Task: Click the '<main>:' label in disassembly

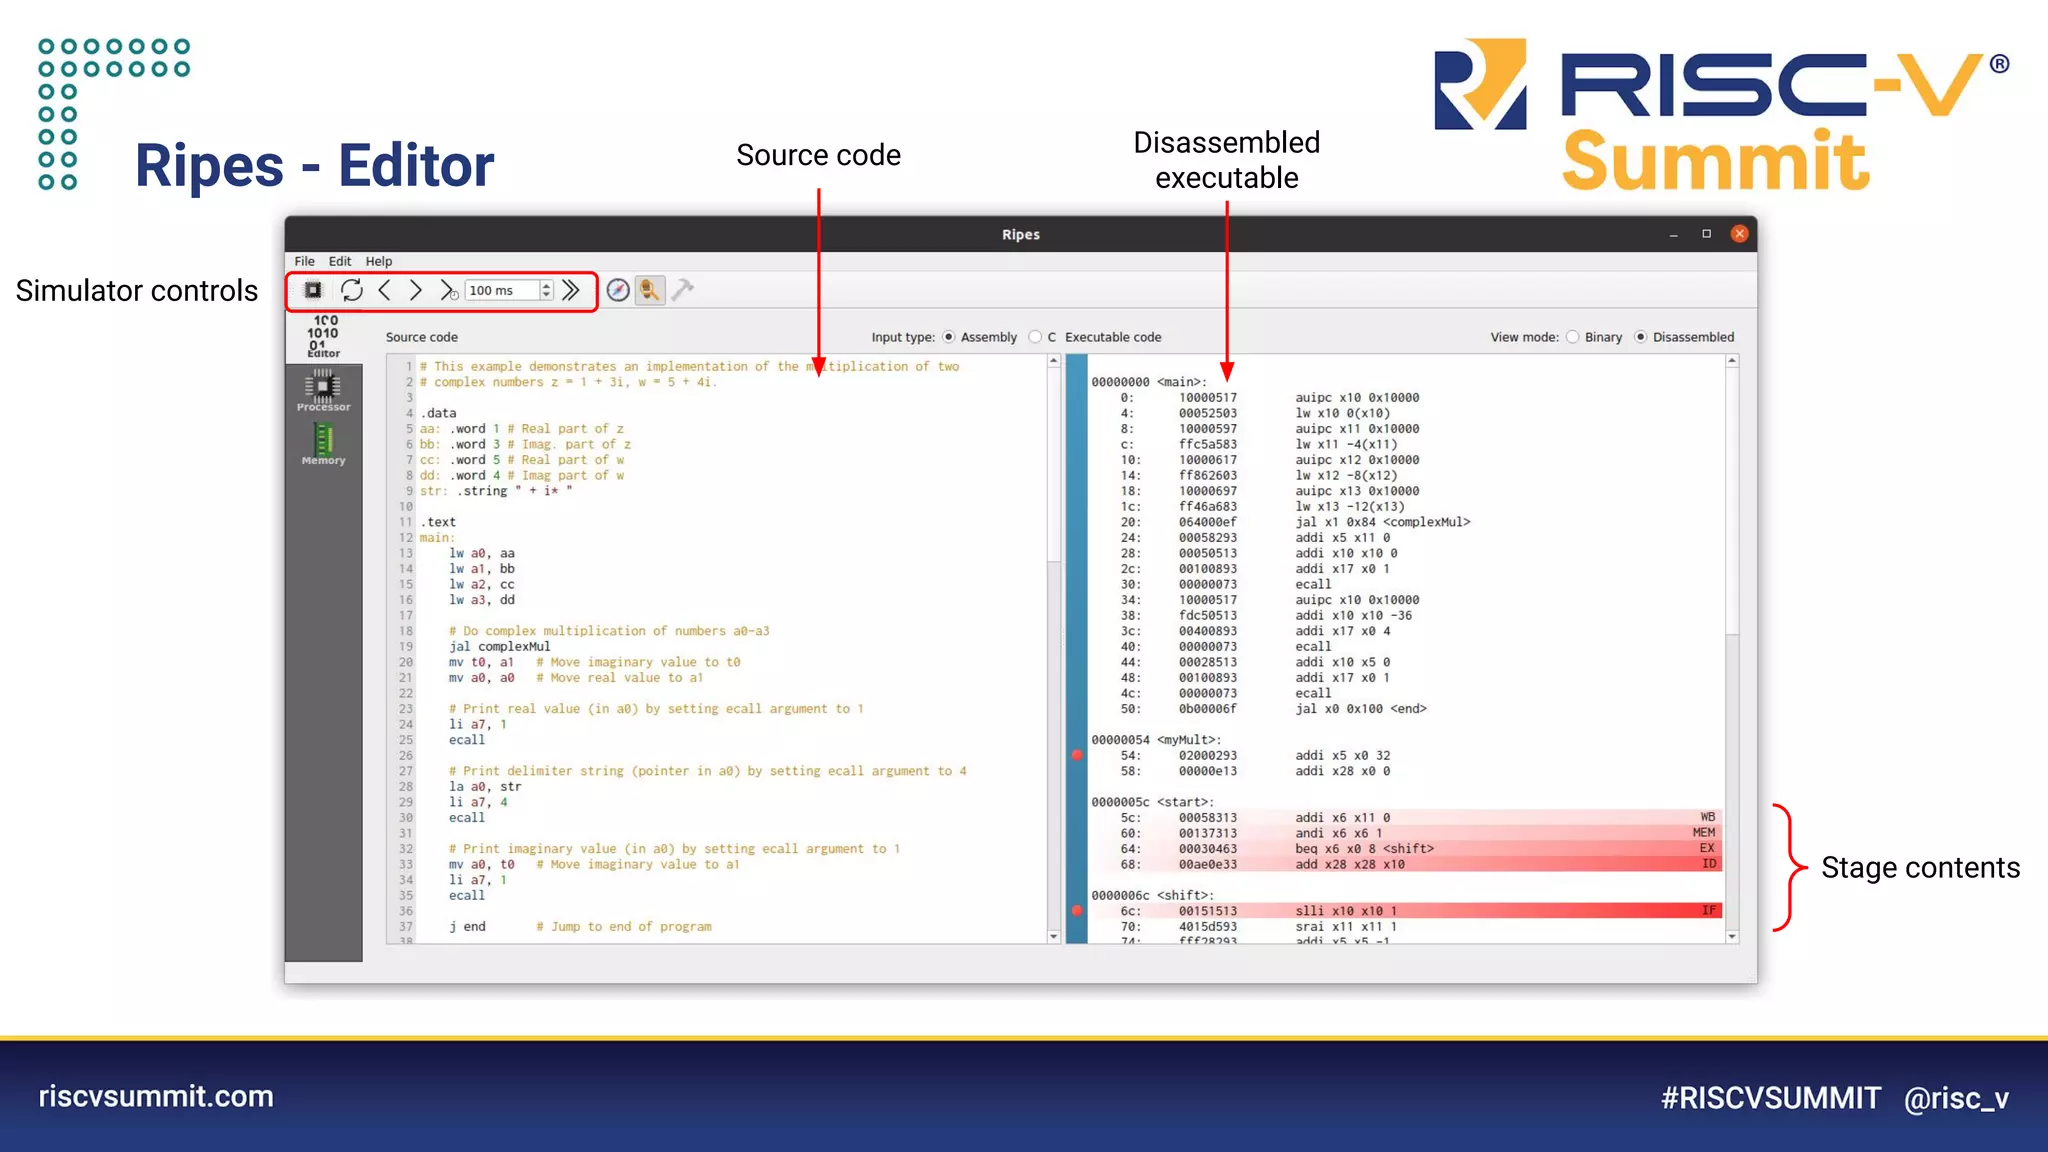Action: click(1181, 382)
